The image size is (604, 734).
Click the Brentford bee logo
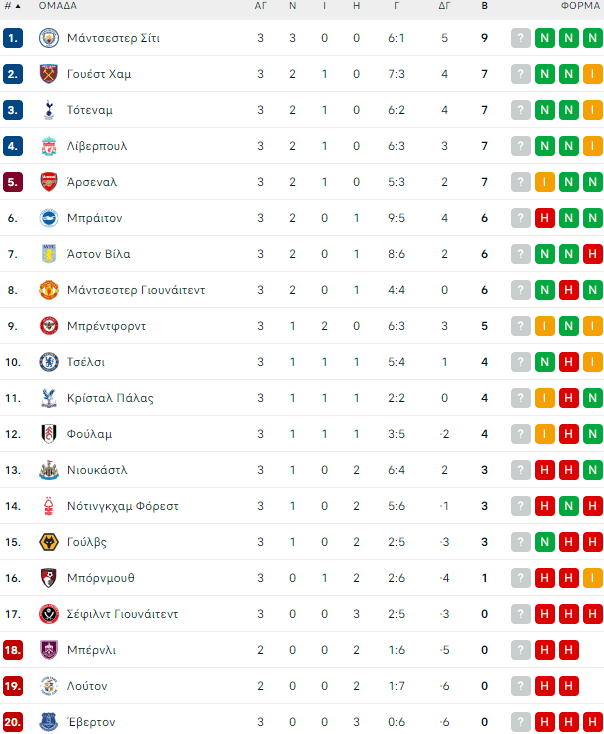48,326
